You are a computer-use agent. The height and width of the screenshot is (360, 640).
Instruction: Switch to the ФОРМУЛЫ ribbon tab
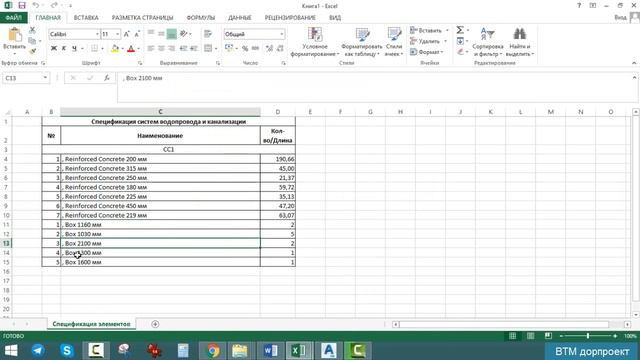click(200, 18)
